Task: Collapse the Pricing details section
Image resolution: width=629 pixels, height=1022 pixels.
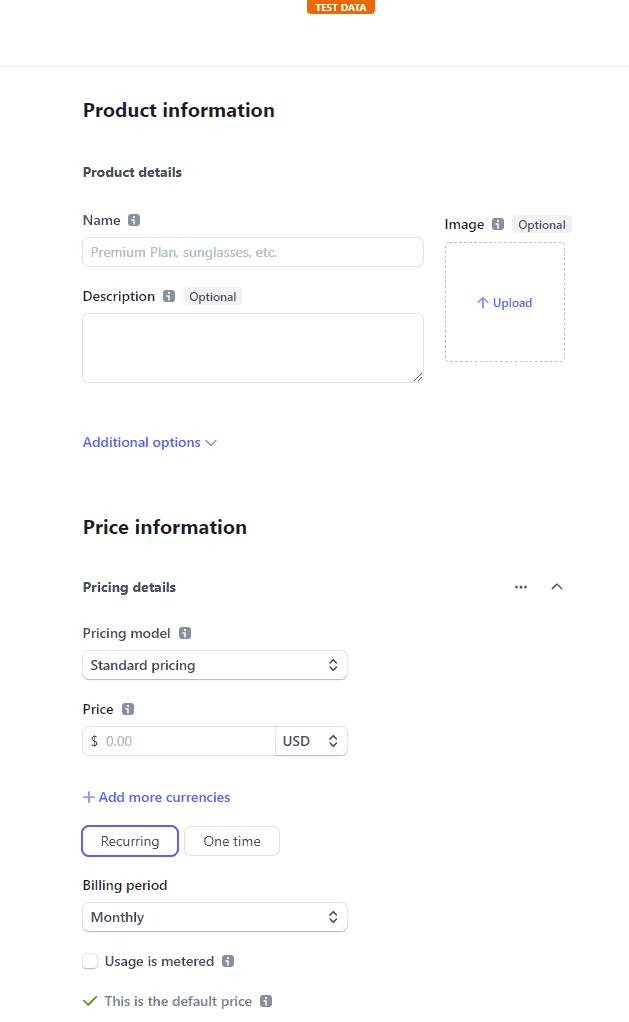Action: point(557,587)
